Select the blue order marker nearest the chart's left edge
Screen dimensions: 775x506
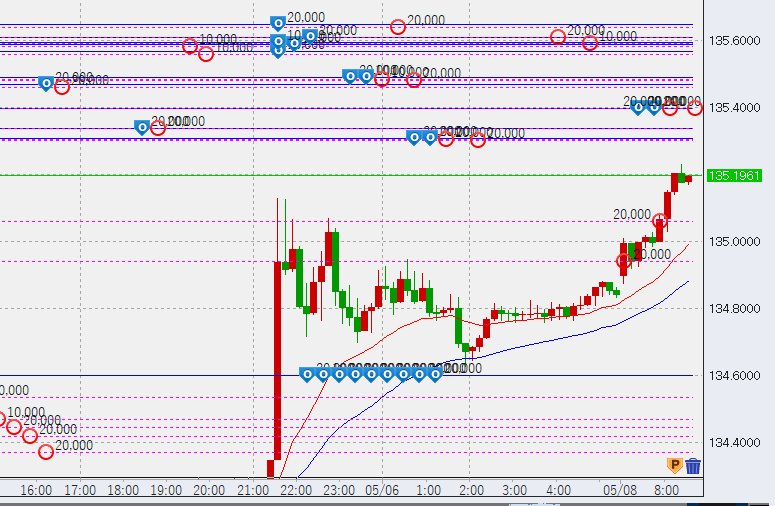(x=46, y=83)
